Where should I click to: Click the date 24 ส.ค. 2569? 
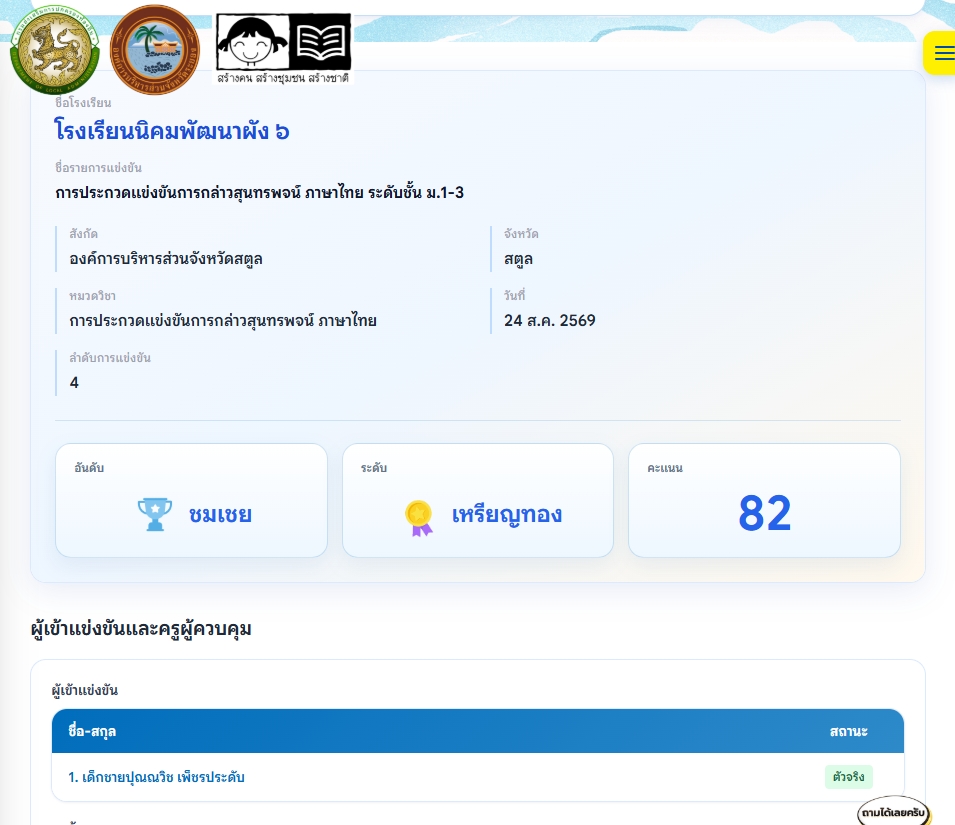(x=549, y=320)
